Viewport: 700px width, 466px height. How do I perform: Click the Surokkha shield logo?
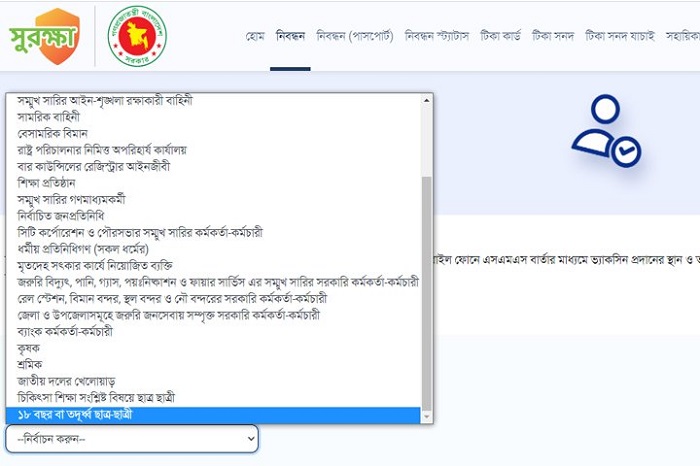pos(44,37)
